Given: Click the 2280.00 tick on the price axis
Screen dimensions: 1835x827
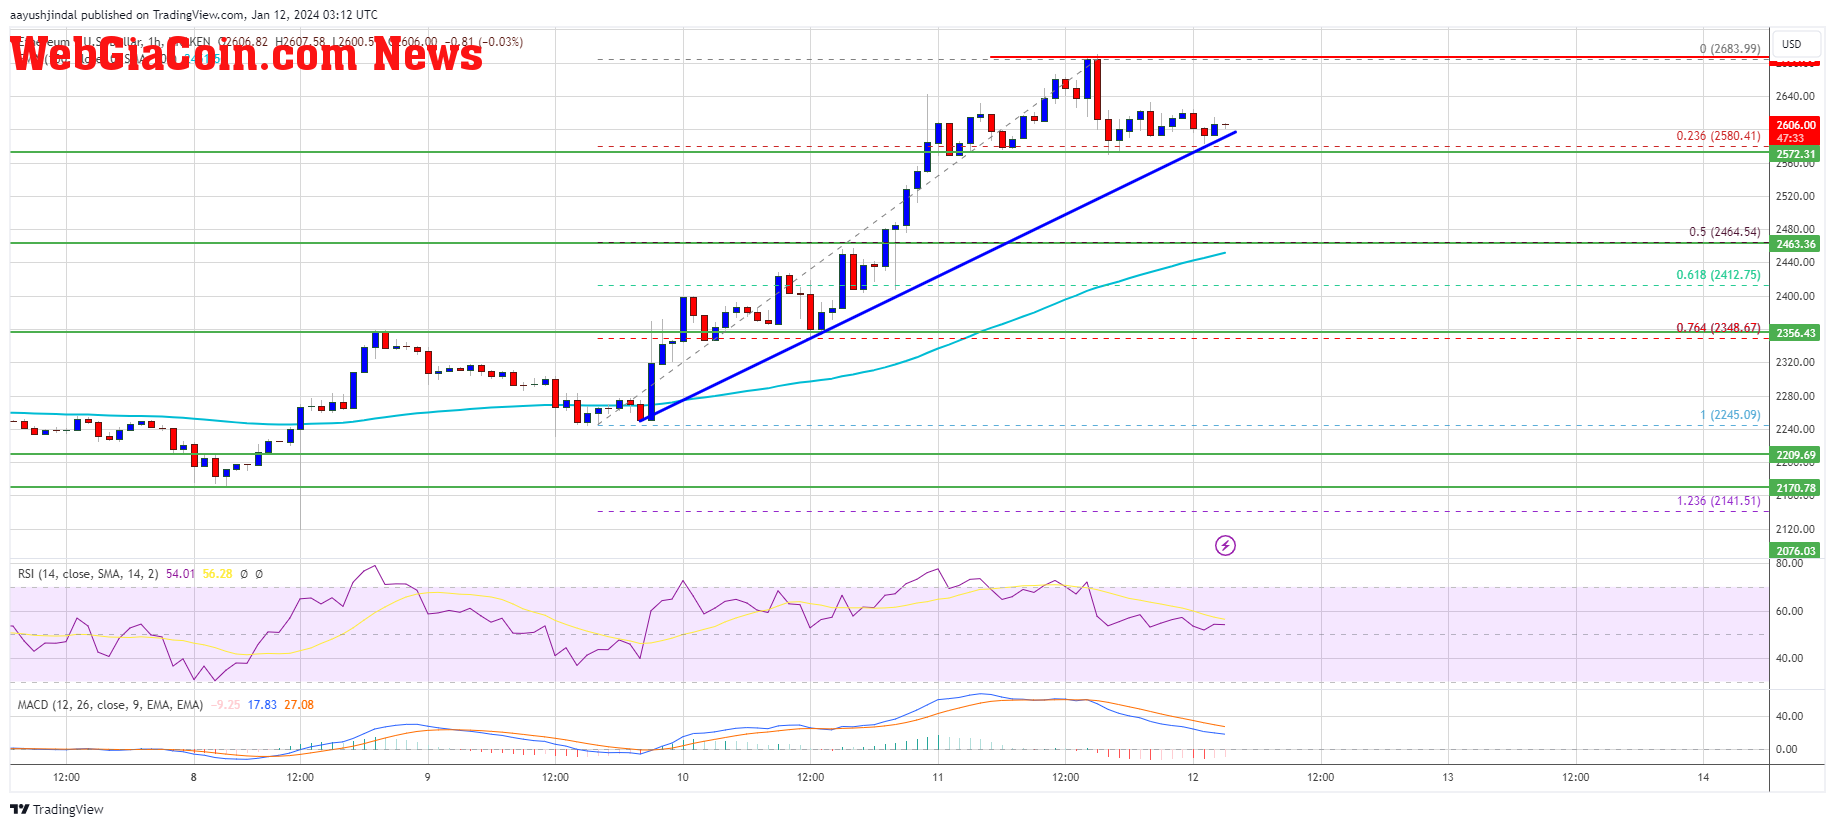Looking at the screenshot, I should tap(1795, 397).
